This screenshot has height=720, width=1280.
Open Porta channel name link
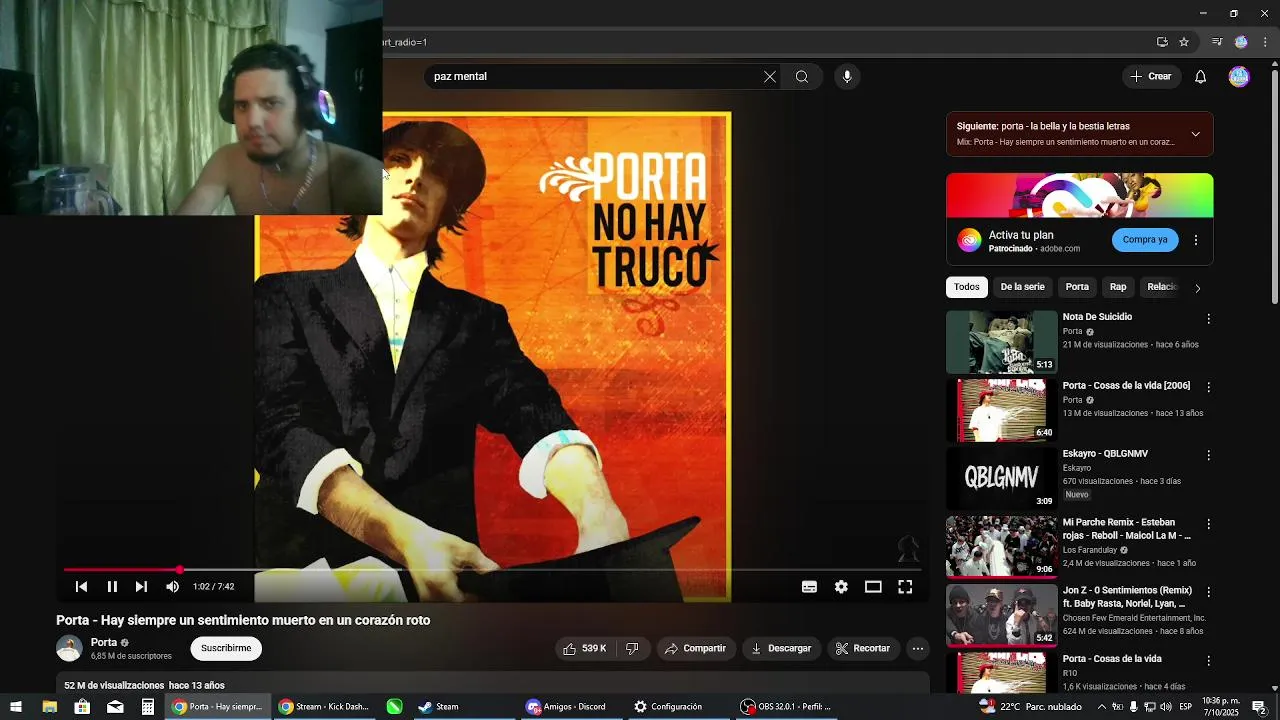pos(104,643)
